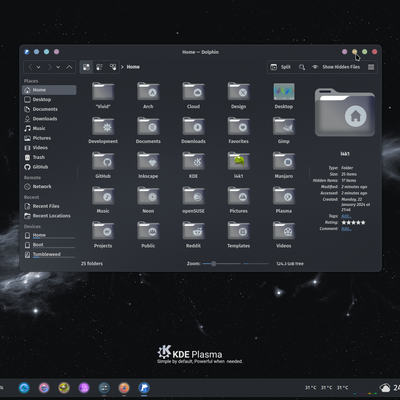The height and width of the screenshot is (400, 400).
Task: Select Downloads in Places sidebar
Action: coord(49,119)
